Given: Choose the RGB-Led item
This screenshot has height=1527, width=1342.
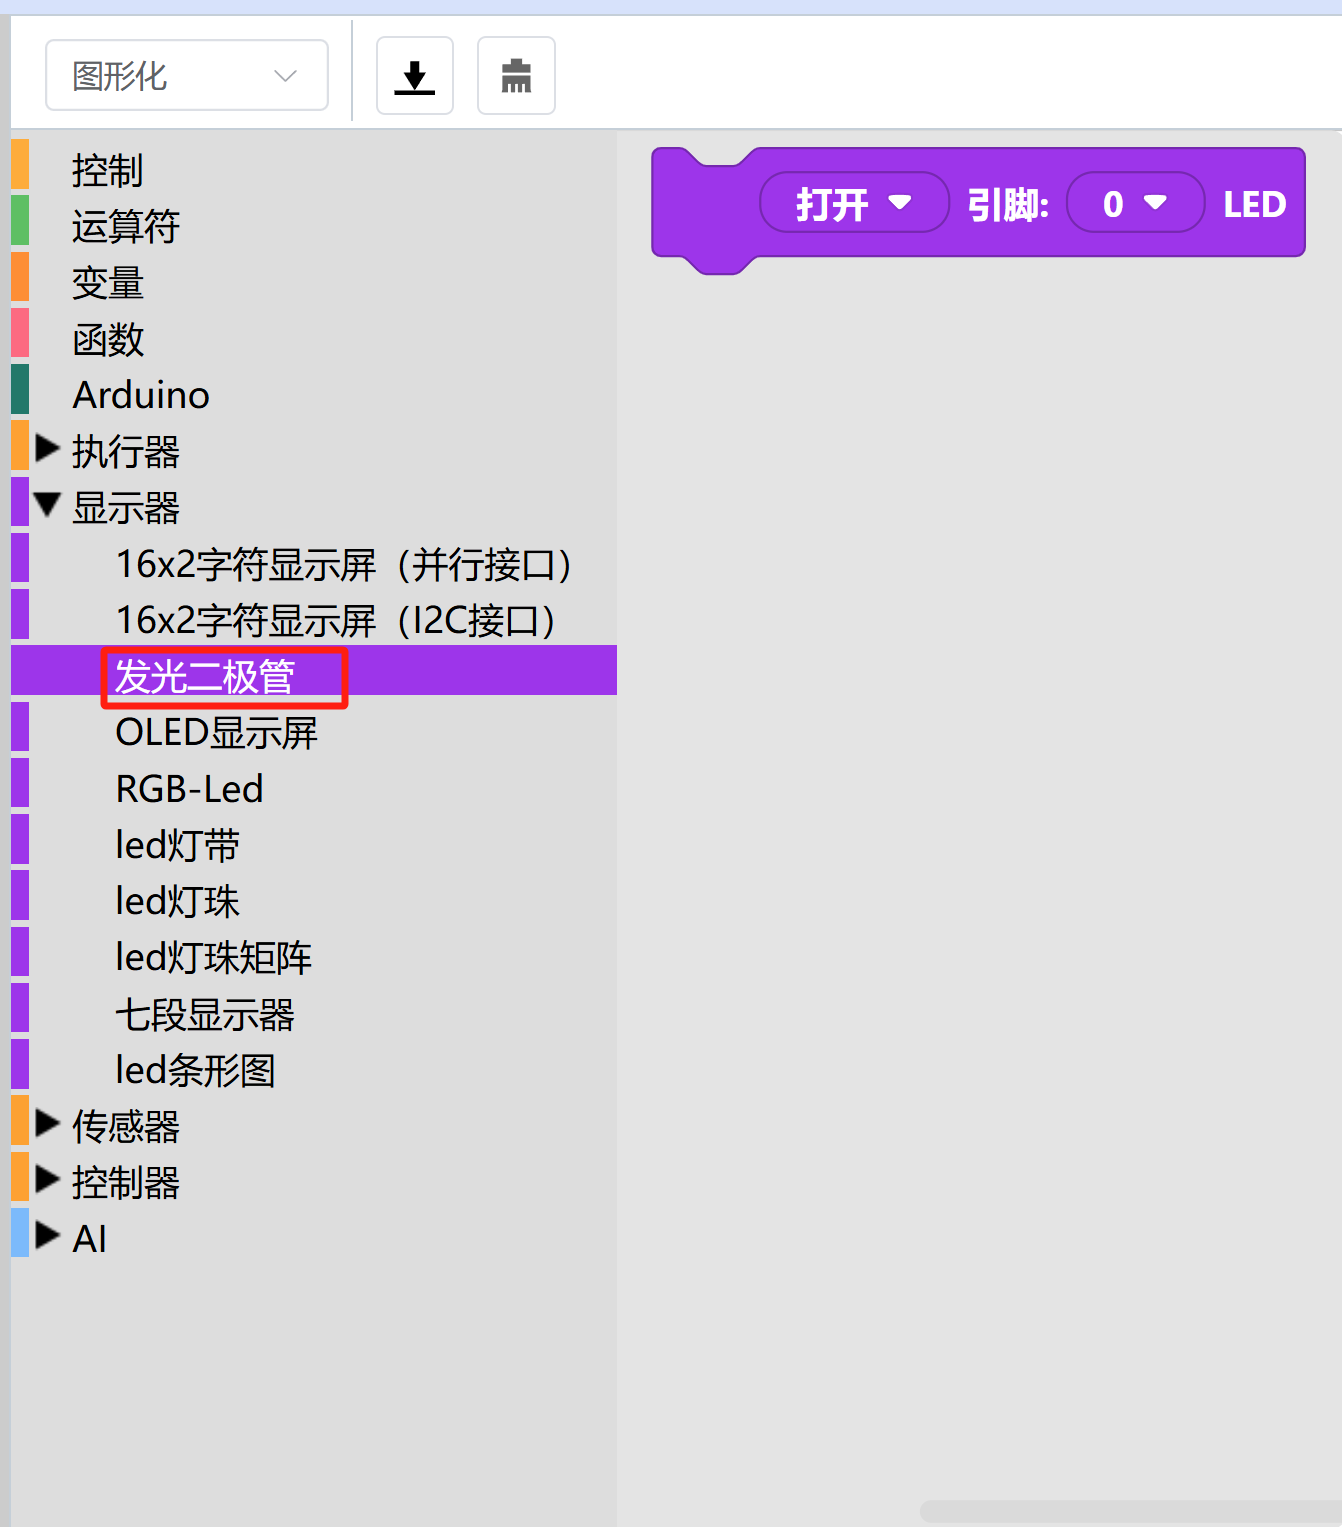Looking at the screenshot, I should [x=189, y=789].
